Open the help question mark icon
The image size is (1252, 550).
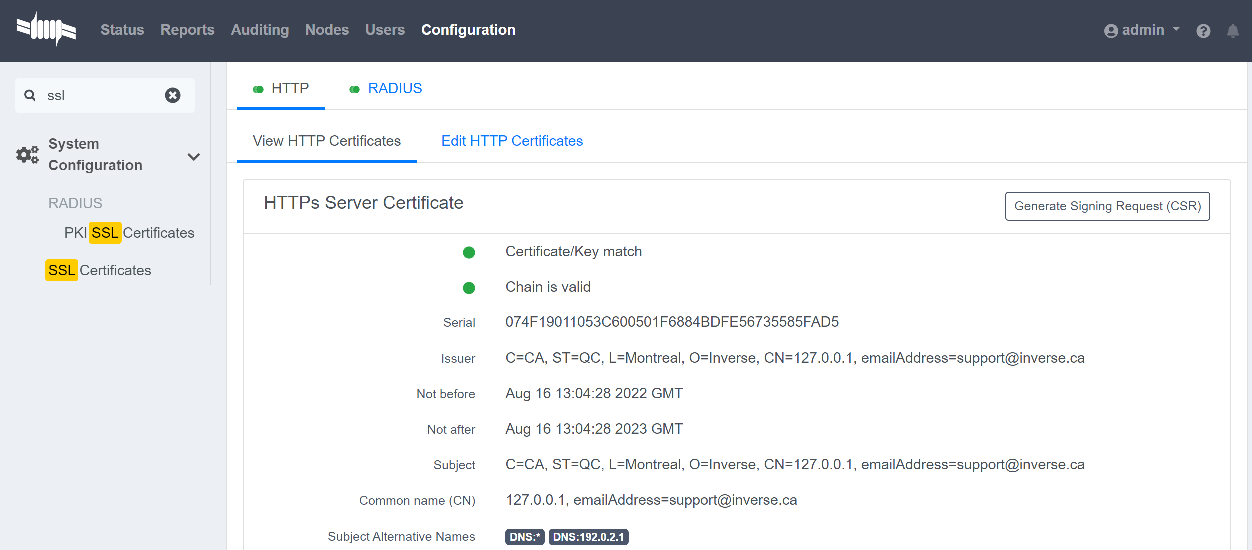click(x=1203, y=31)
